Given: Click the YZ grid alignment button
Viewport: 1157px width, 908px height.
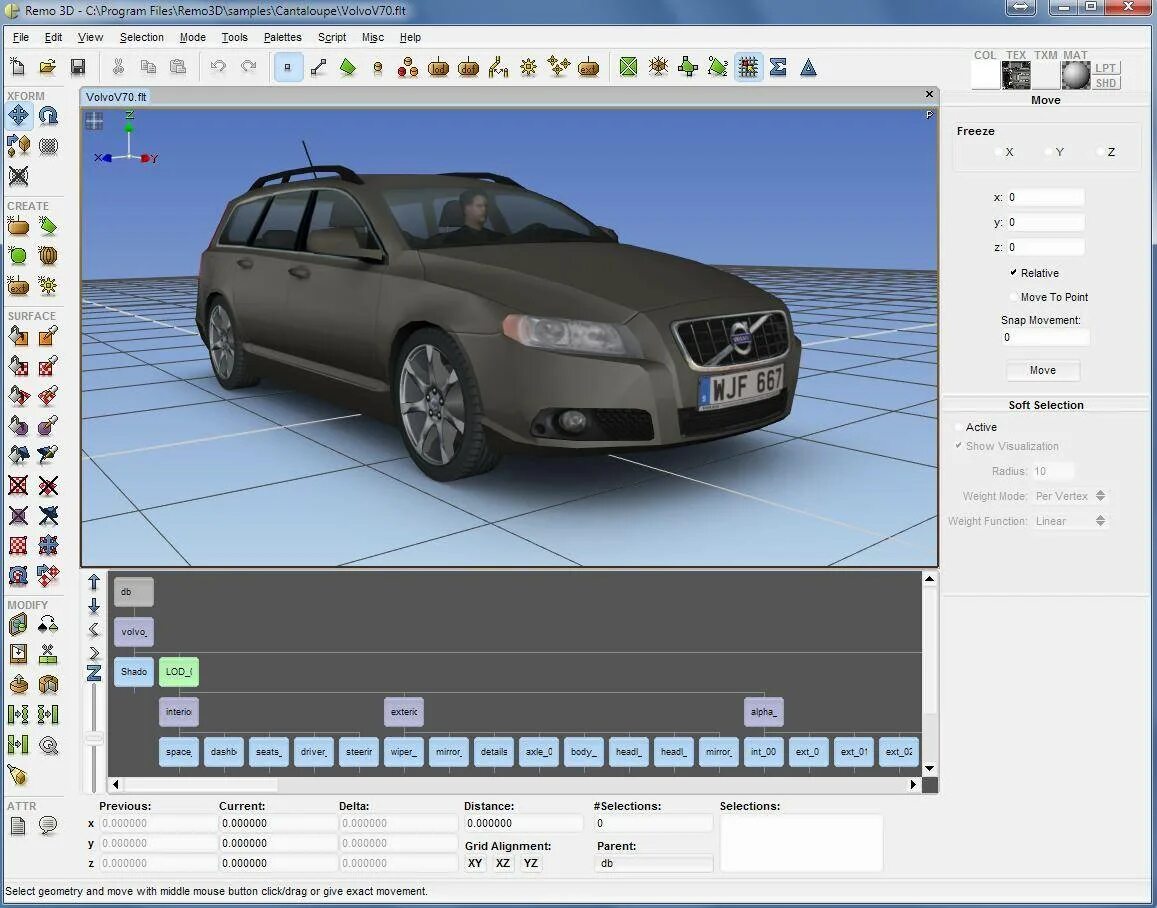Looking at the screenshot, I should (x=531, y=863).
